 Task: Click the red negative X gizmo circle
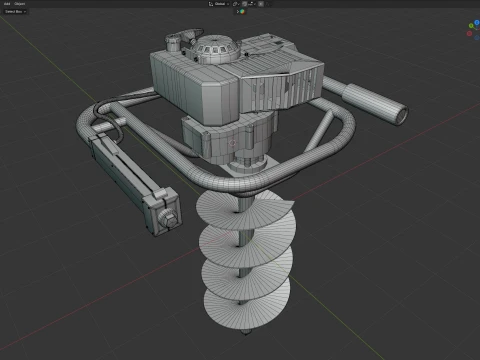click(469, 34)
